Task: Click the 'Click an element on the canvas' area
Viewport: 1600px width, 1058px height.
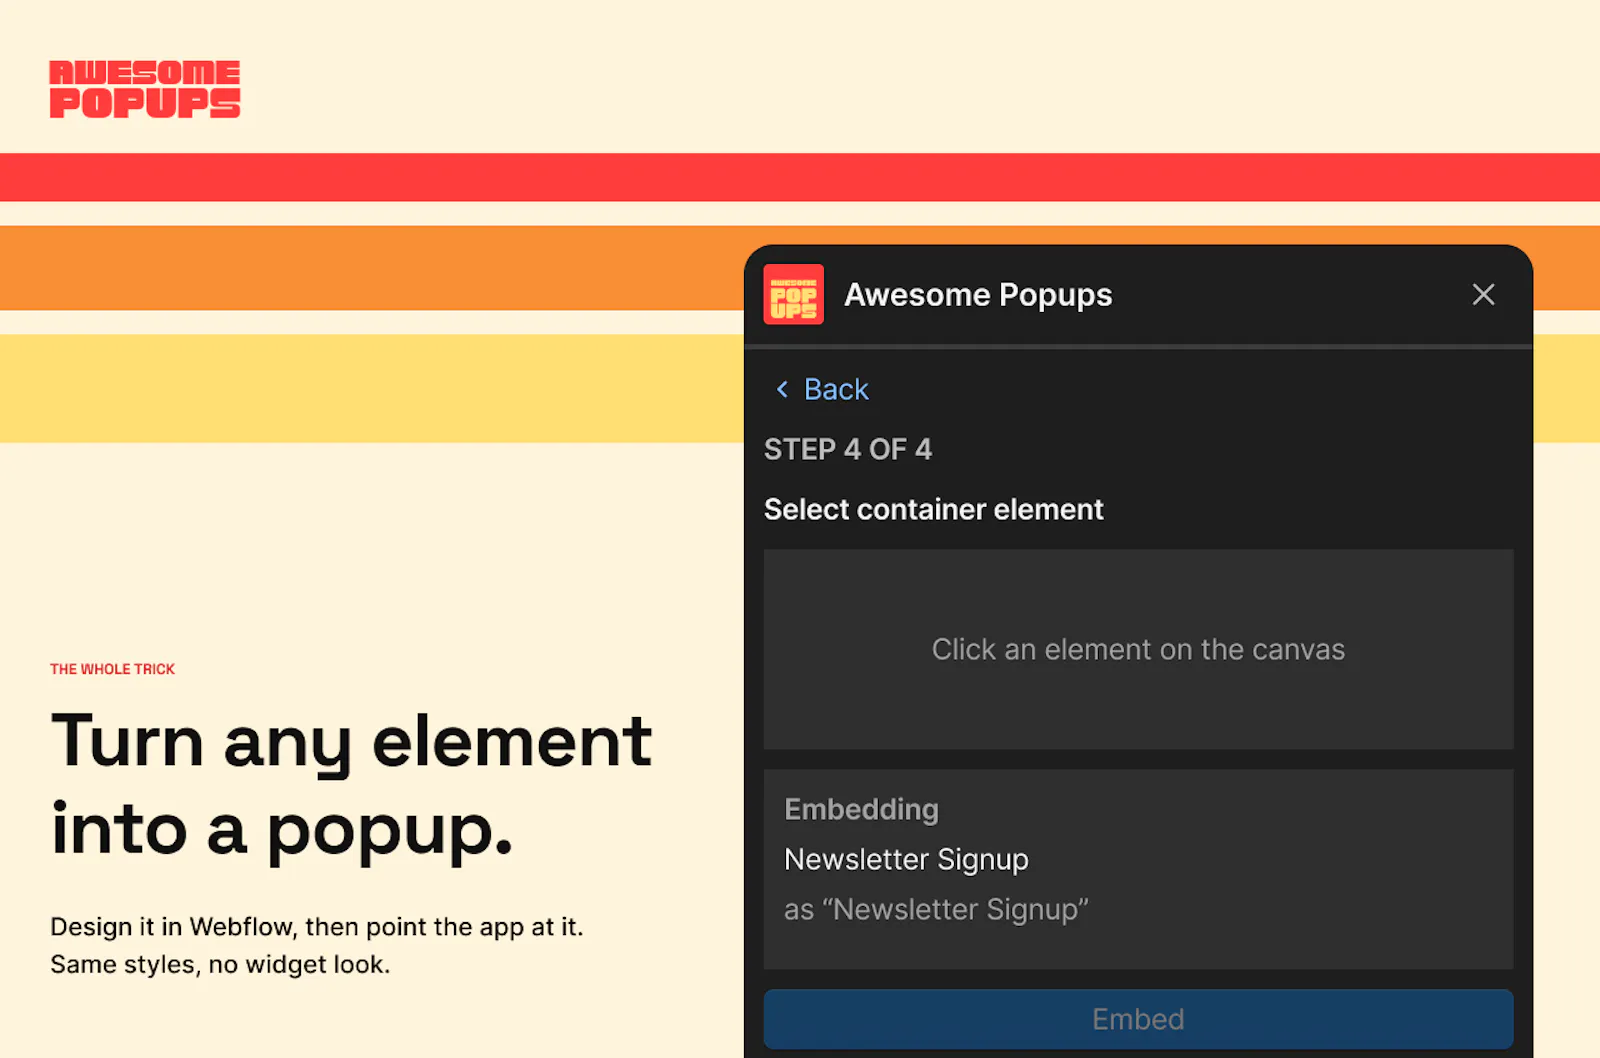Action: tap(1138, 649)
